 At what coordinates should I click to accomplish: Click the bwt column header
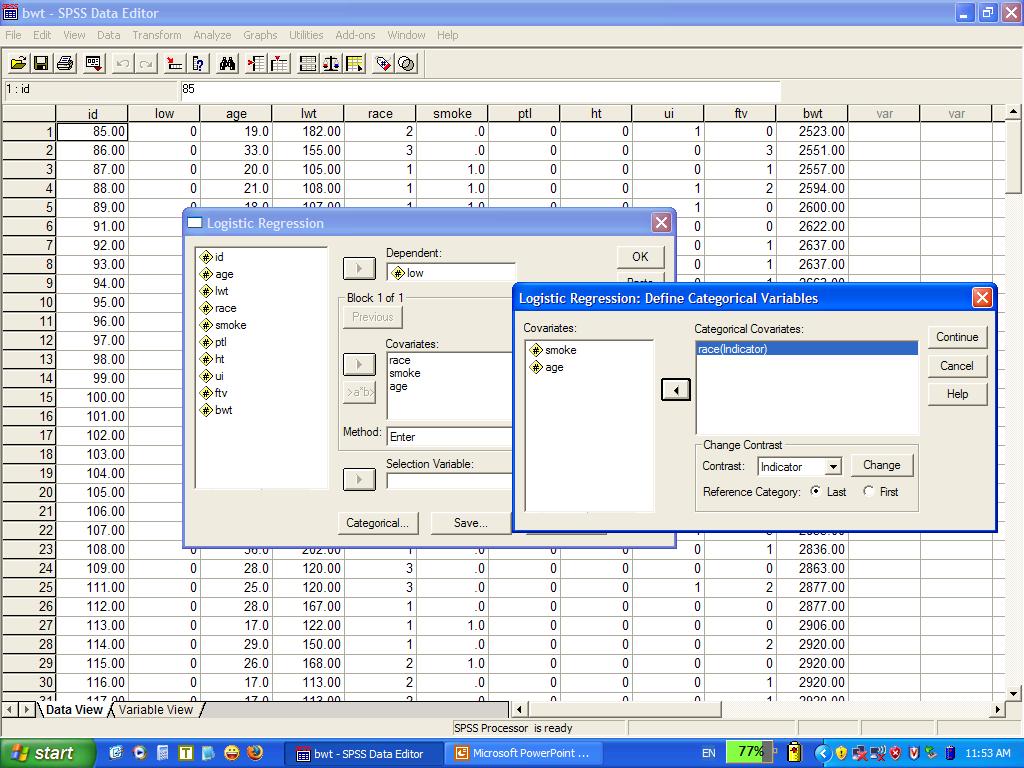(812, 114)
